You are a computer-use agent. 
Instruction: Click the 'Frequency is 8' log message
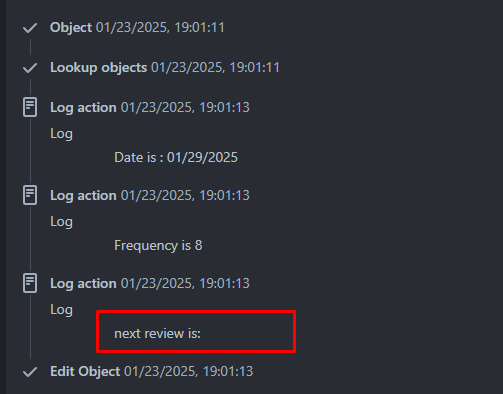click(x=158, y=246)
